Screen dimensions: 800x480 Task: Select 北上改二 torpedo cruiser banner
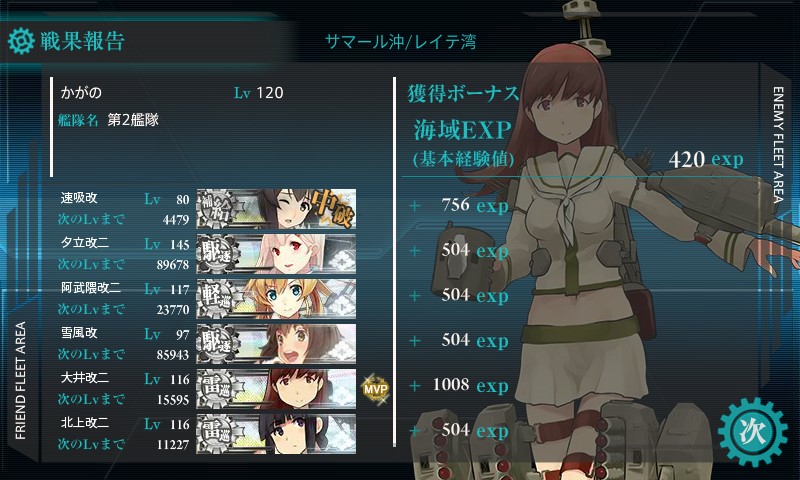pos(276,433)
